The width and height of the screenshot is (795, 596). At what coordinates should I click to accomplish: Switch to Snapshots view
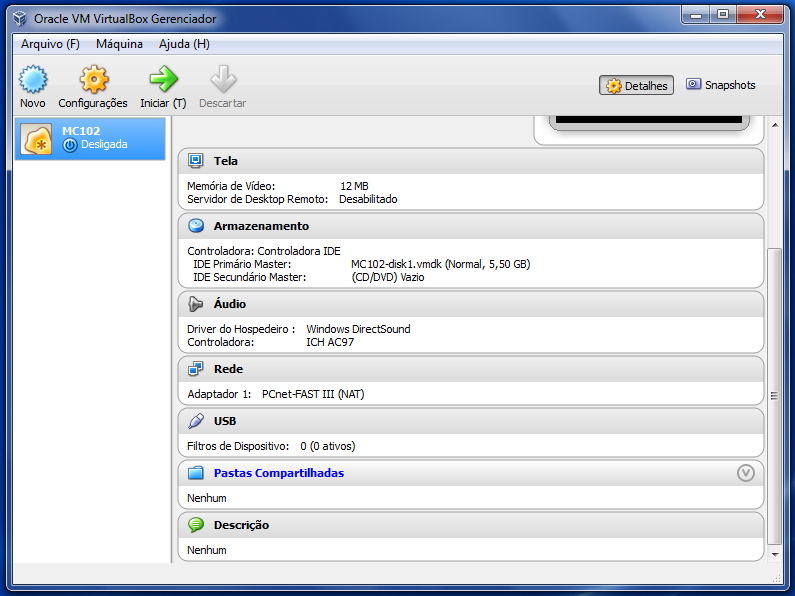click(720, 85)
